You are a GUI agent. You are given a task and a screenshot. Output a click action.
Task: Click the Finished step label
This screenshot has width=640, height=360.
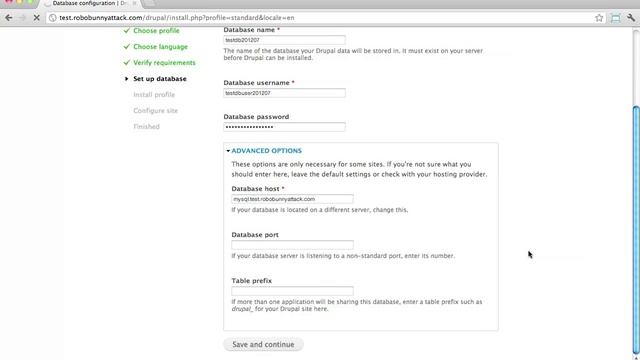click(x=147, y=127)
